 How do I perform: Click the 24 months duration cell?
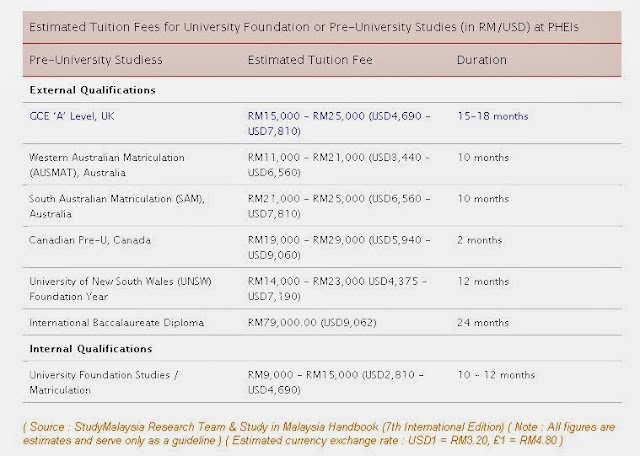[x=480, y=323]
